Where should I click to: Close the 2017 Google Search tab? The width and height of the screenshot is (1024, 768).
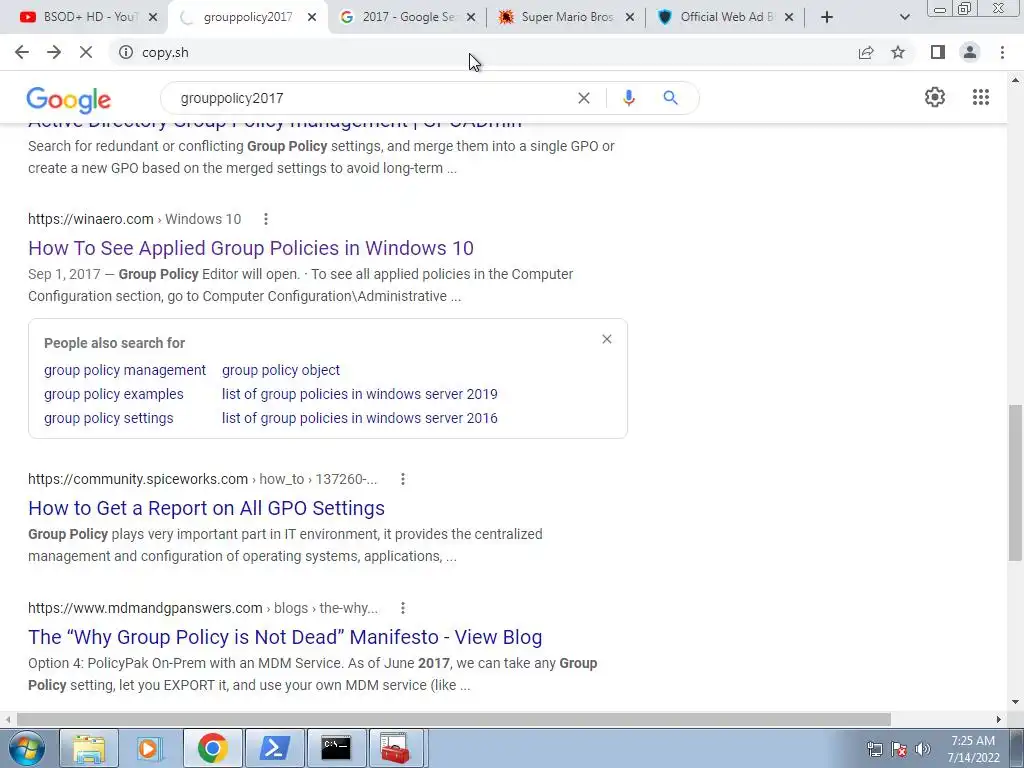(471, 18)
